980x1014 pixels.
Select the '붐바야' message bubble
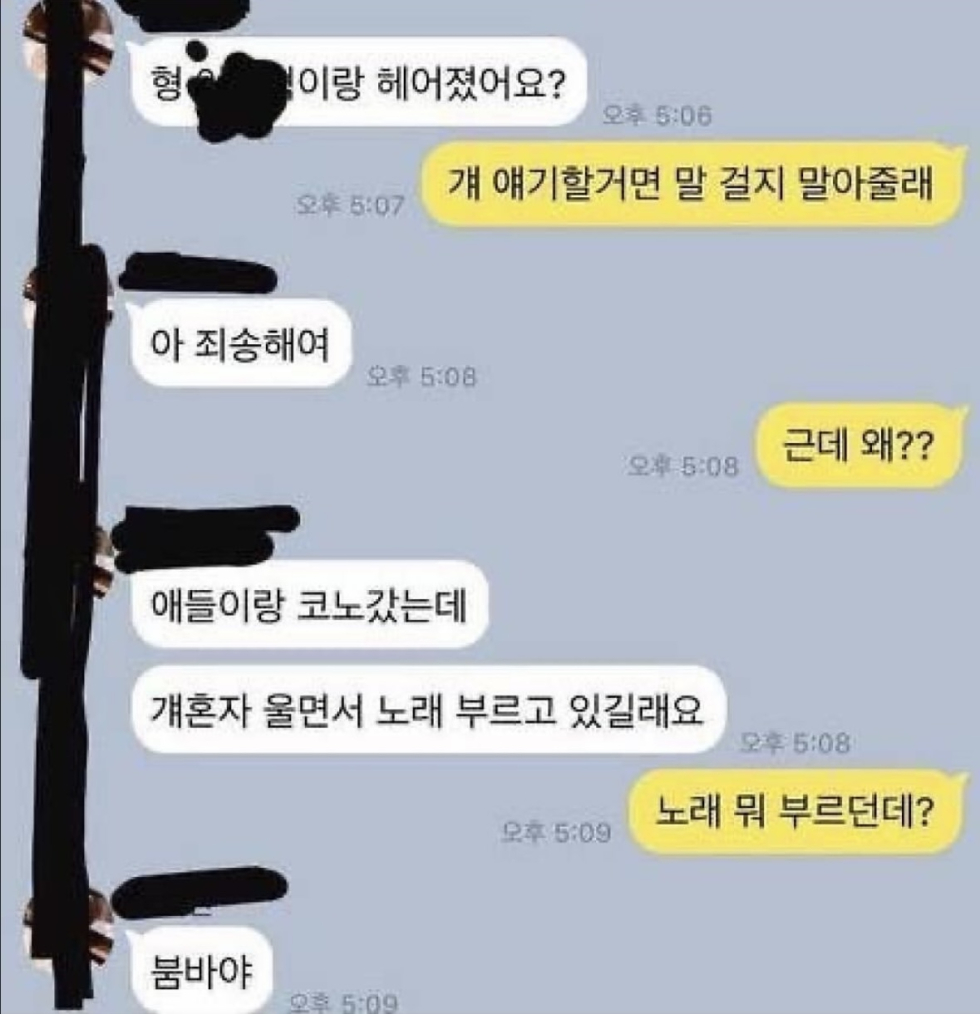click(201, 970)
